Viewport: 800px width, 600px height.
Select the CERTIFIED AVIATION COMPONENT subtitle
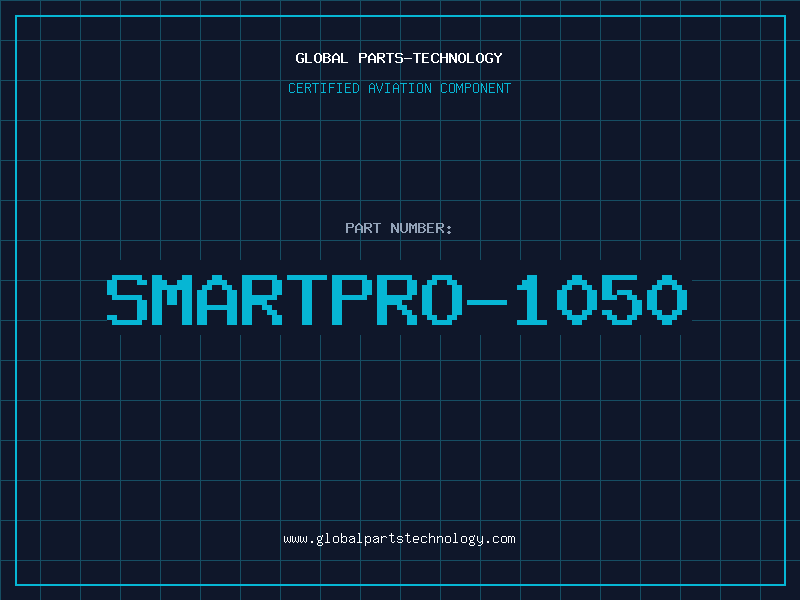399,88
